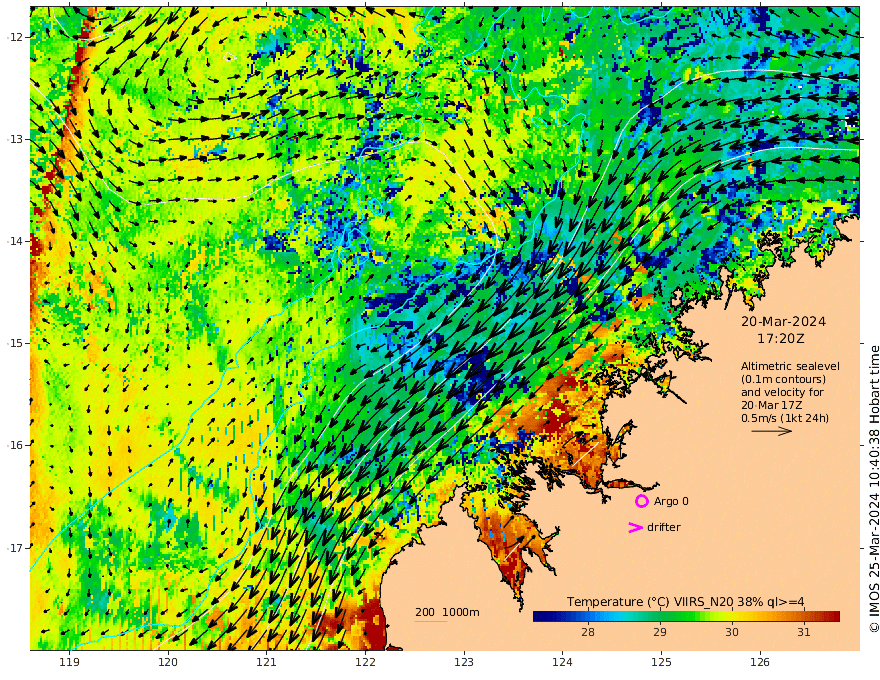The width and height of the screenshot is (880, 680).
Task: Click the 20-Mar-2024 date label
Action: [x=783, y=321]
